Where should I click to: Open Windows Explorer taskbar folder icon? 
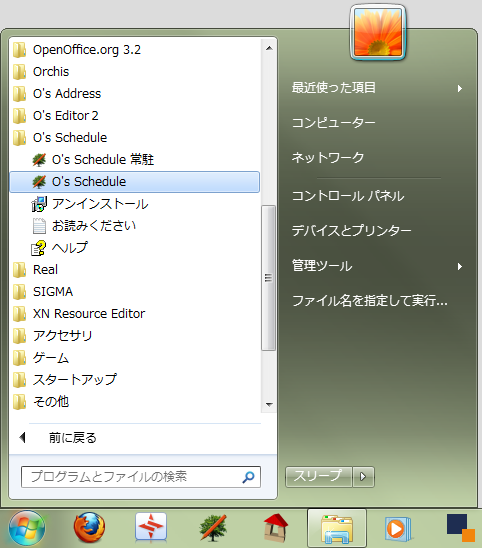coord(337,528)
